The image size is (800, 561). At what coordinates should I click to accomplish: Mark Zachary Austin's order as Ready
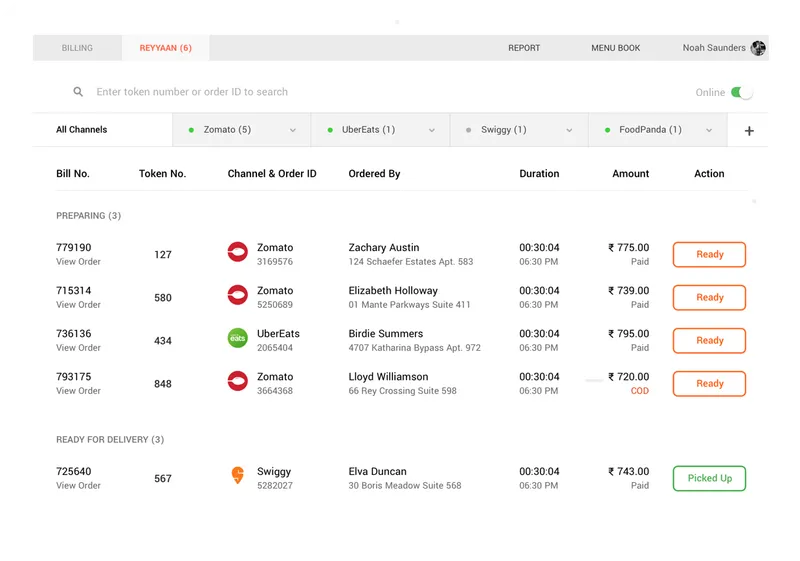point(709,254)
